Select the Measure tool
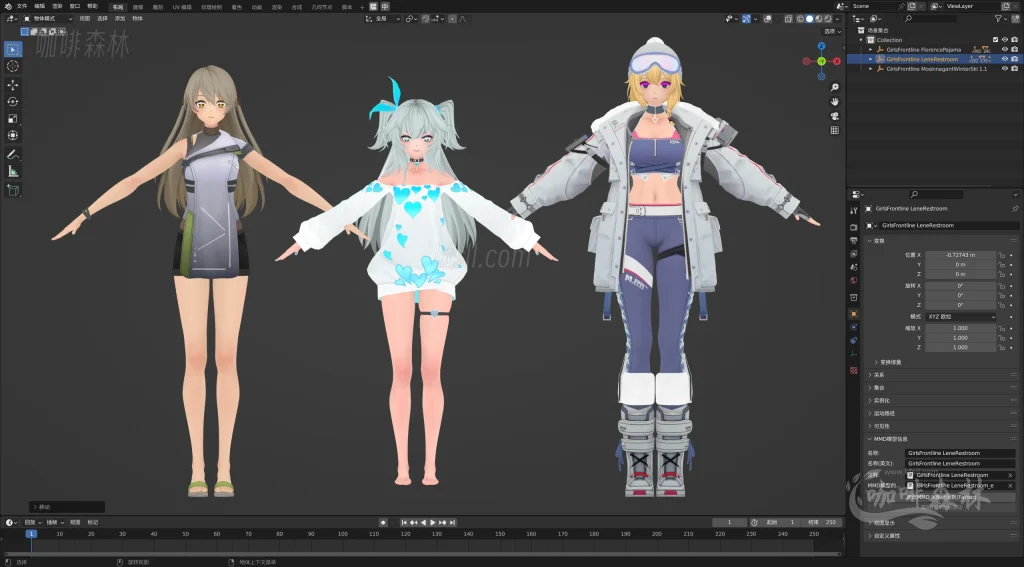Viewport: 1024px width, 567px height. pos(12,171)
